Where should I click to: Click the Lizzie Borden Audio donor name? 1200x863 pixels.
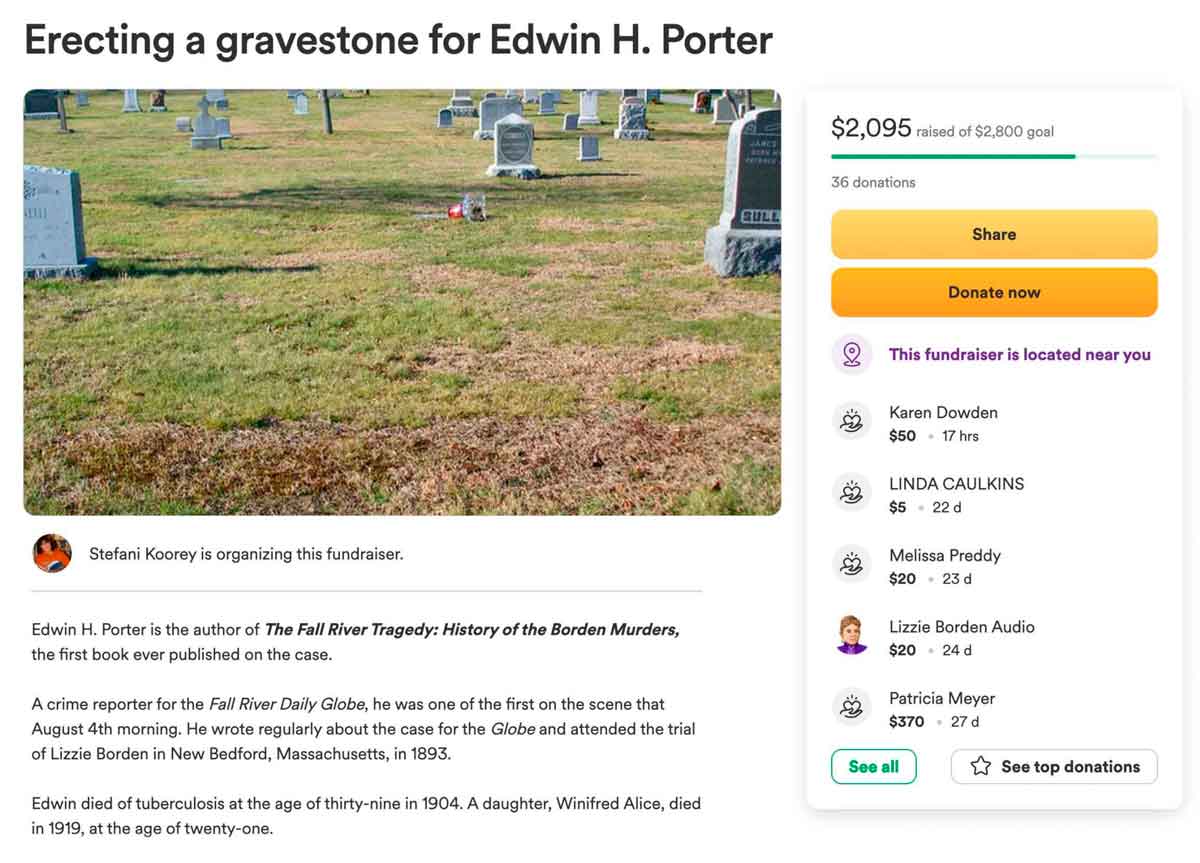point(961,627)
